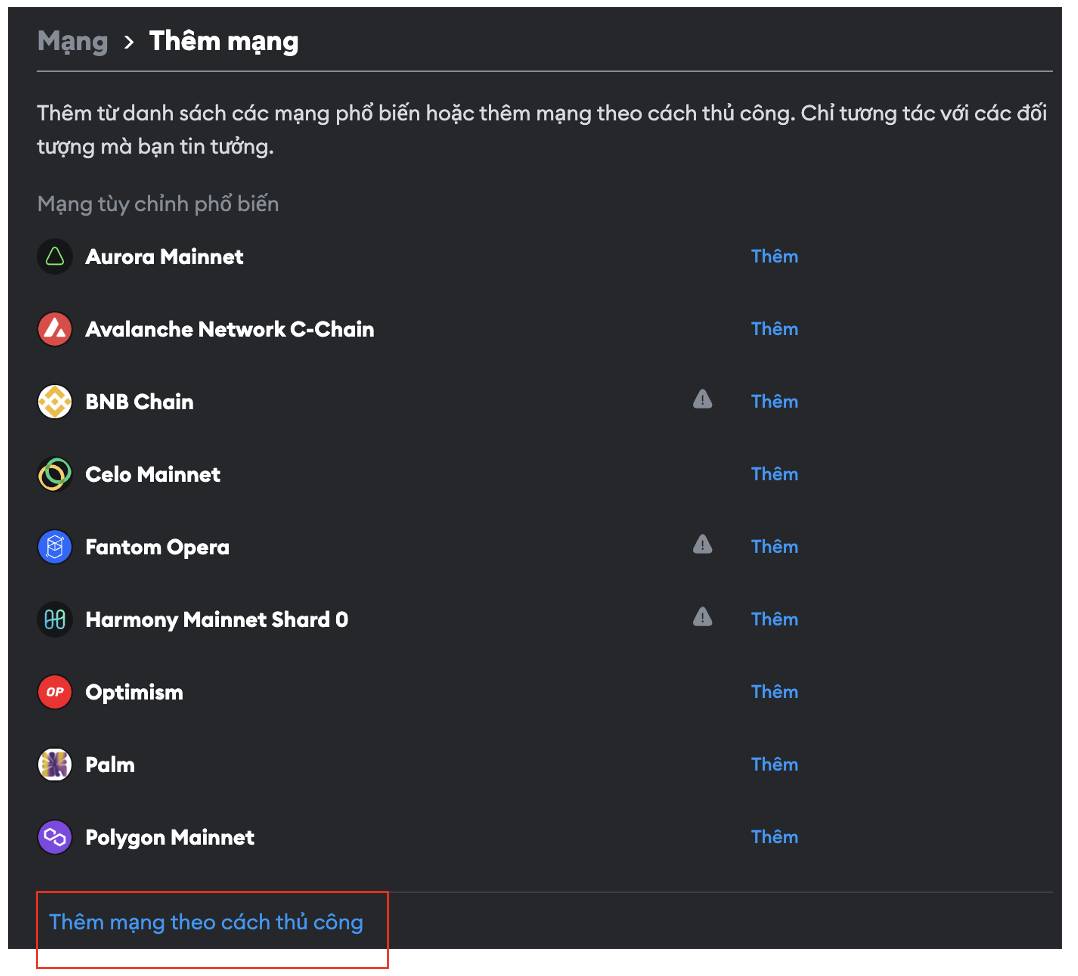1078x976 pixels.
Task: Click the Fantom Opera logo icon
Action: 54,547
